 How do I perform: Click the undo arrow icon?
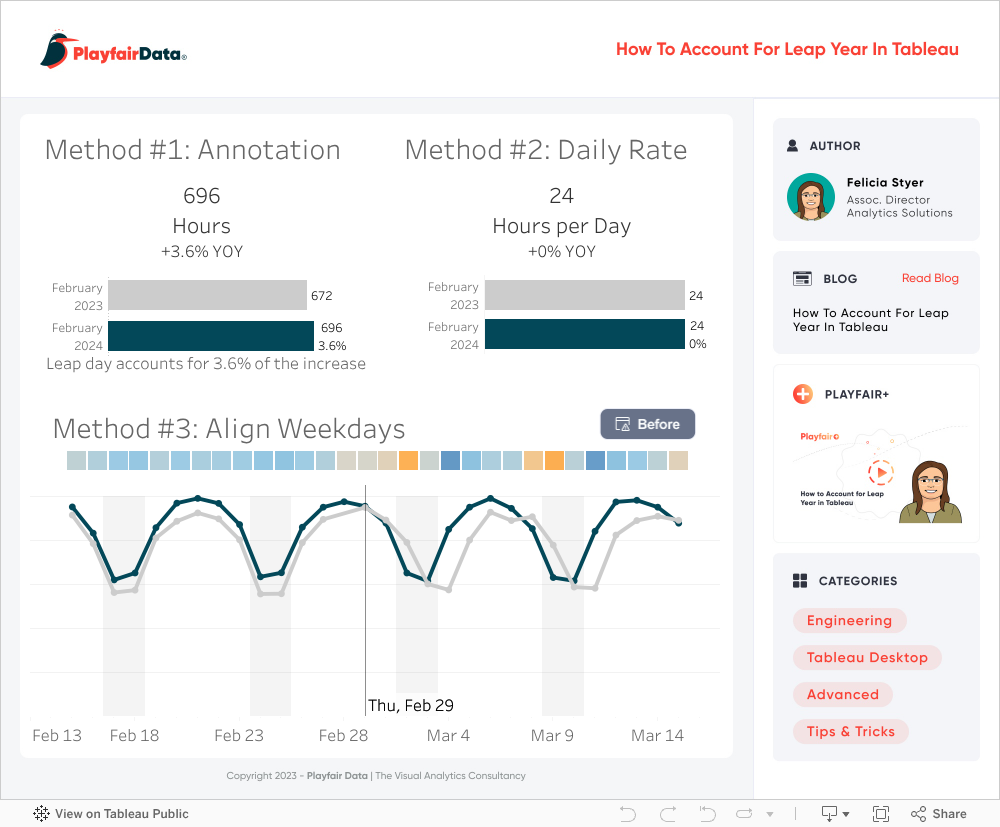pos(628,814)
